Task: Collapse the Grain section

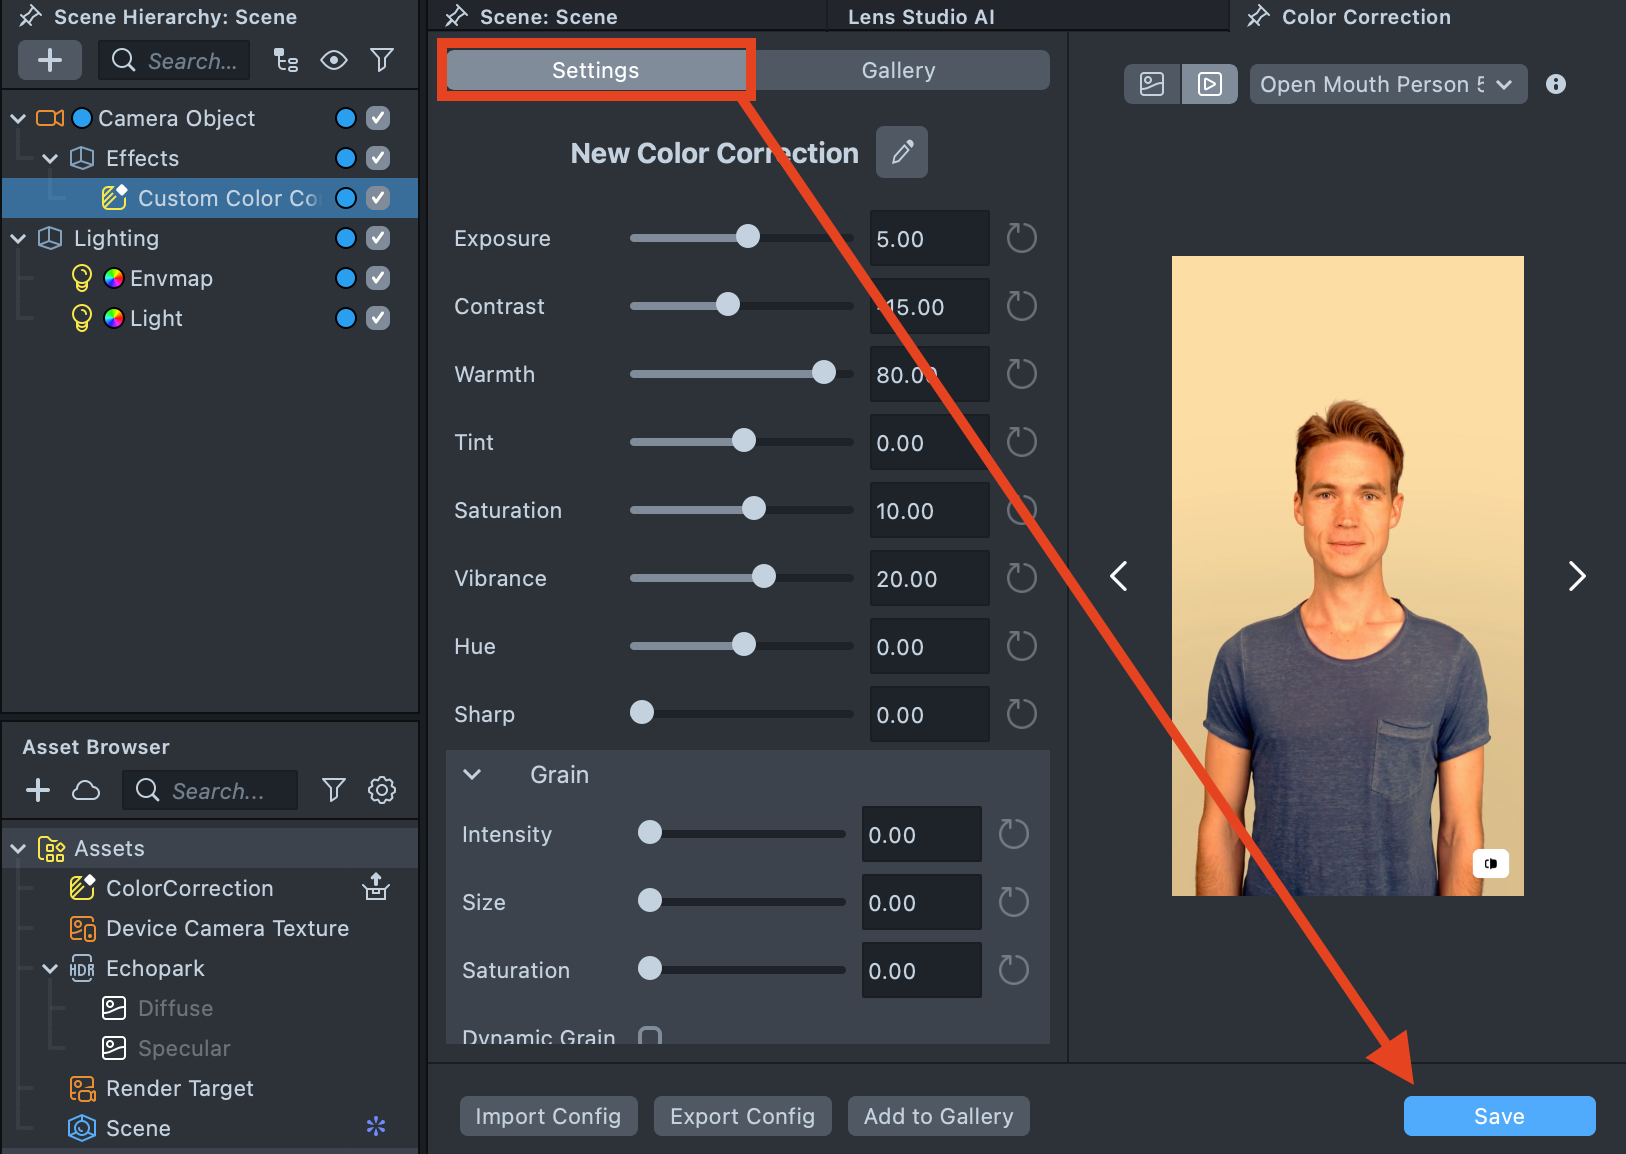Action: (x=473, y=775)
